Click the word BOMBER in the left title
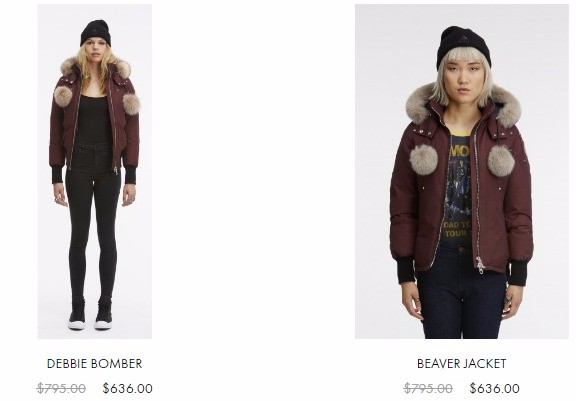Image resolution: width=576 pixels, height=401 pixels. (x=116, y=364)
